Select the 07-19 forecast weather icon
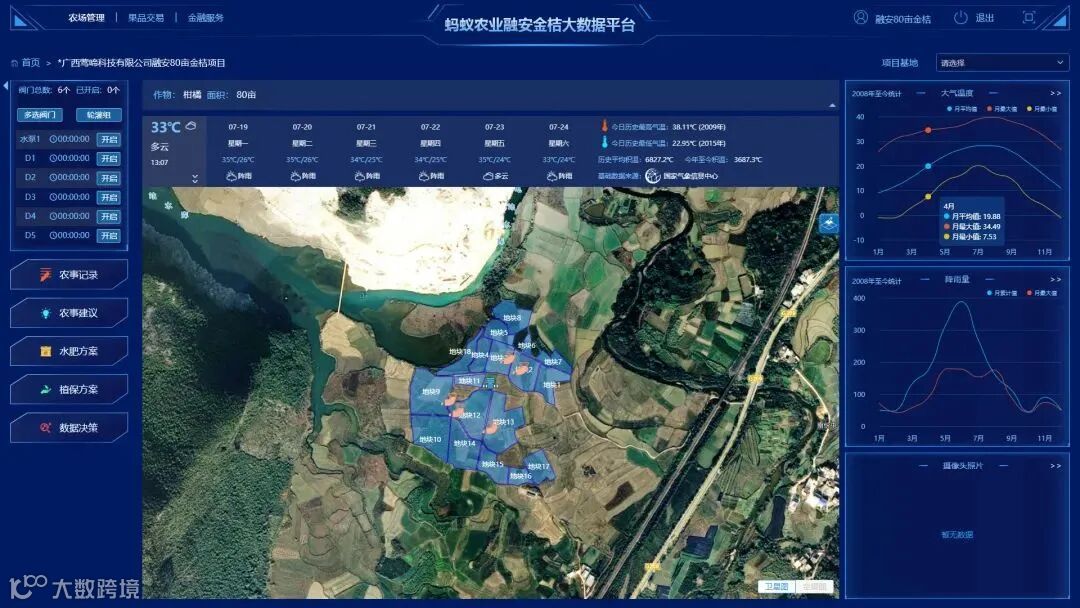Viewport: 1080px width, 608px height. point(231,176)
